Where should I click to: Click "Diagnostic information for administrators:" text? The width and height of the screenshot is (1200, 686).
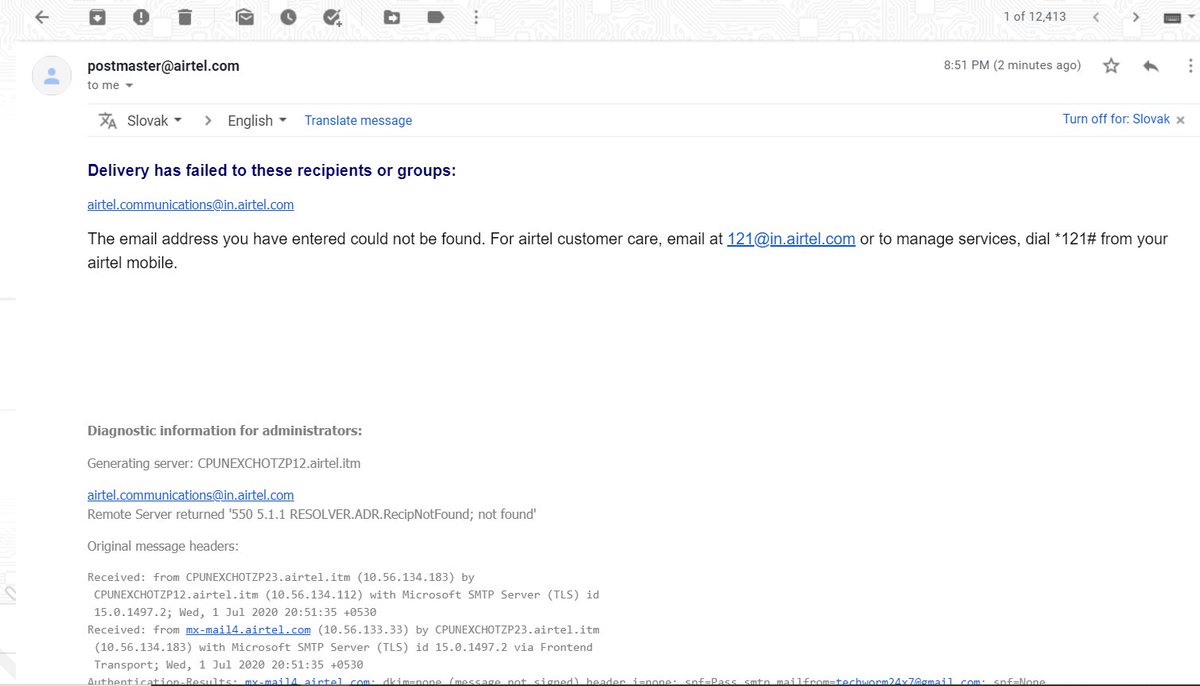point(225,431)
